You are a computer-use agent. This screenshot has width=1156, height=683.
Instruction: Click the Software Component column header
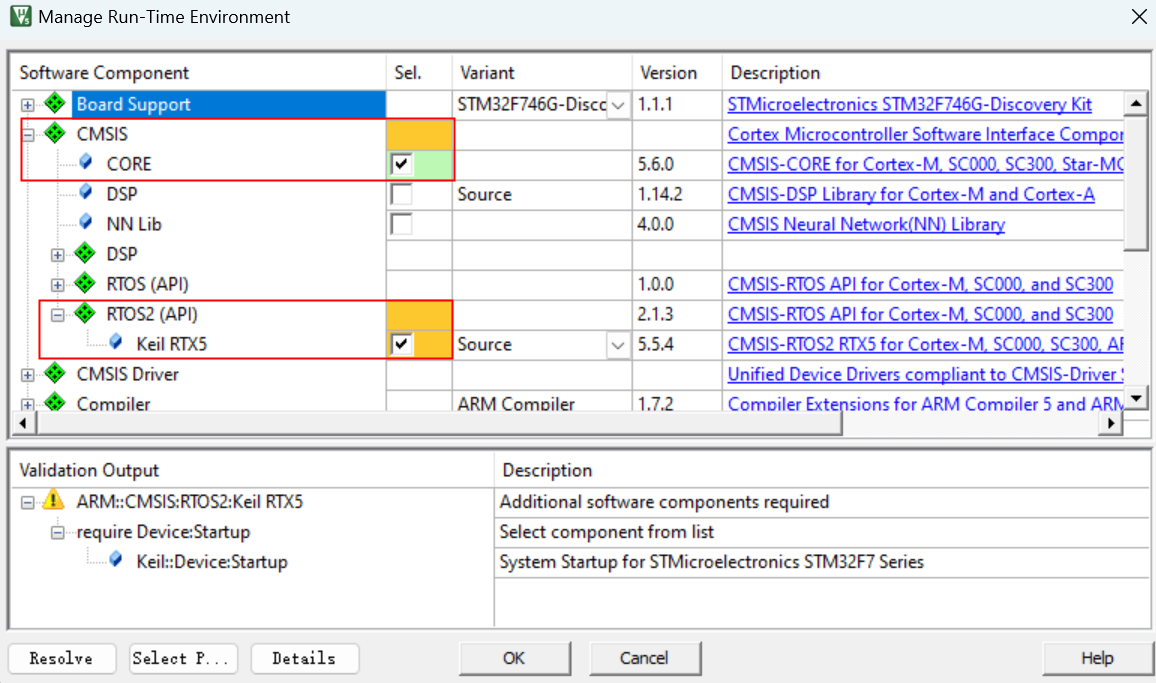point(104,73)
